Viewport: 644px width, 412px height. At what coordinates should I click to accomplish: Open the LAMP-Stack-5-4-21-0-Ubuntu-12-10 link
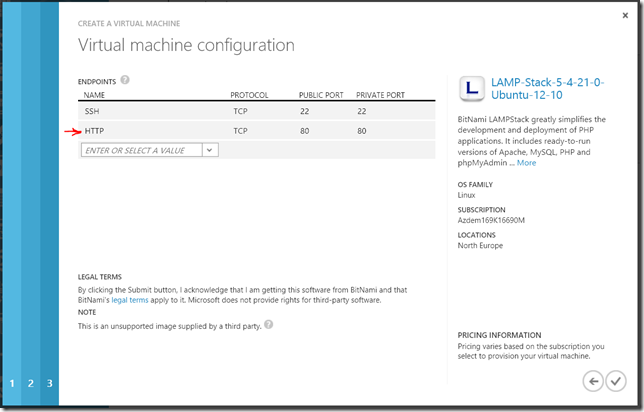tap(547, 88)
